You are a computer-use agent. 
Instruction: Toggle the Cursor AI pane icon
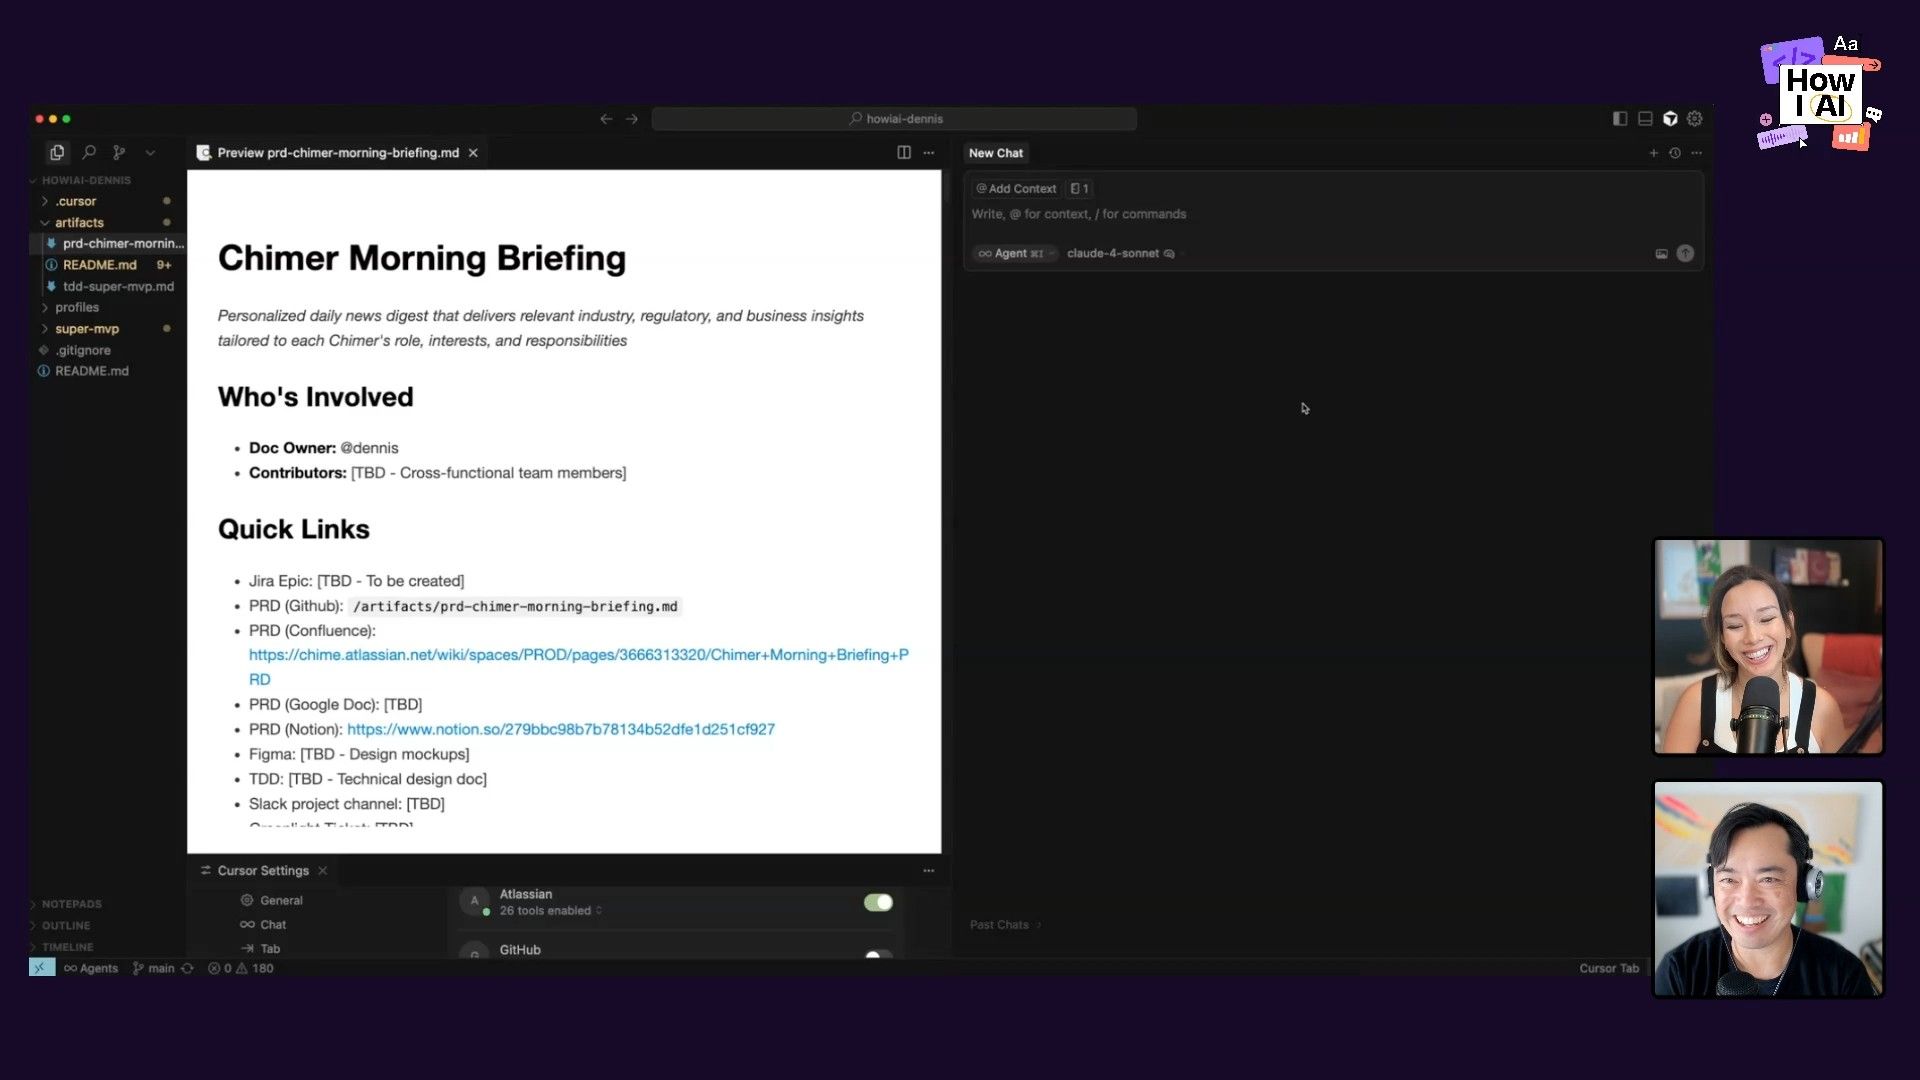coord(1670,118)
